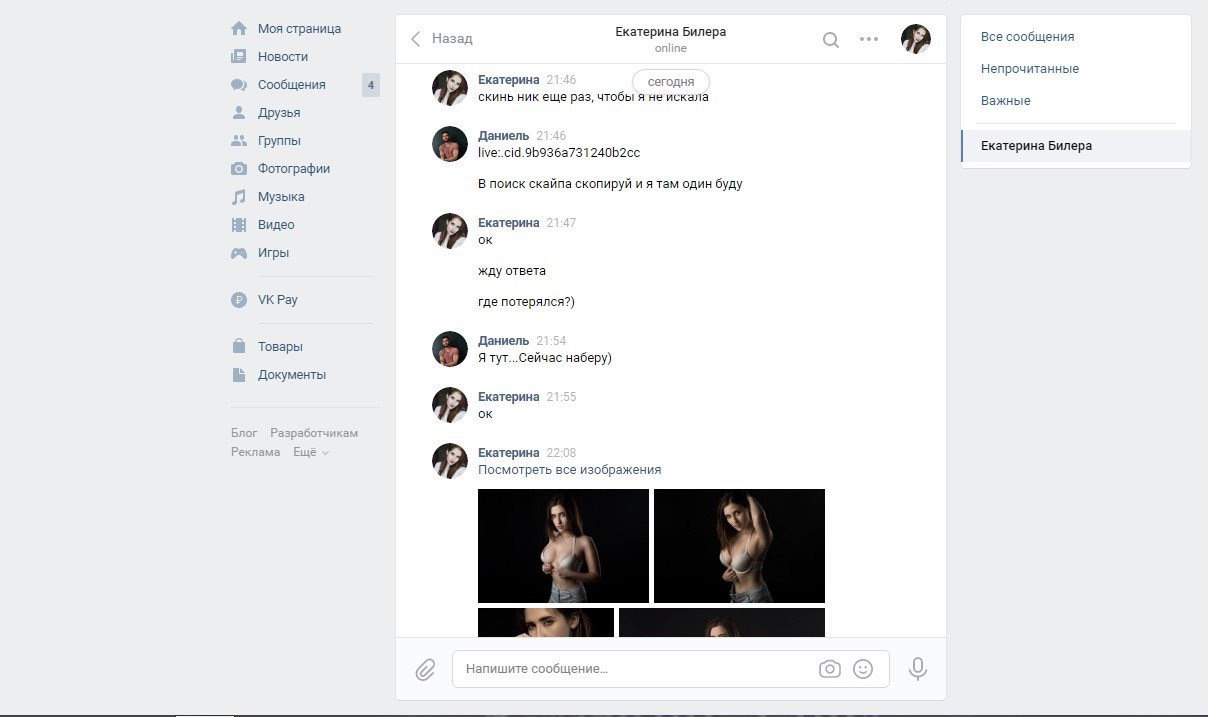1208x717 pixels.
Task: Click the search icon in chat header
Action: (830, 40)
